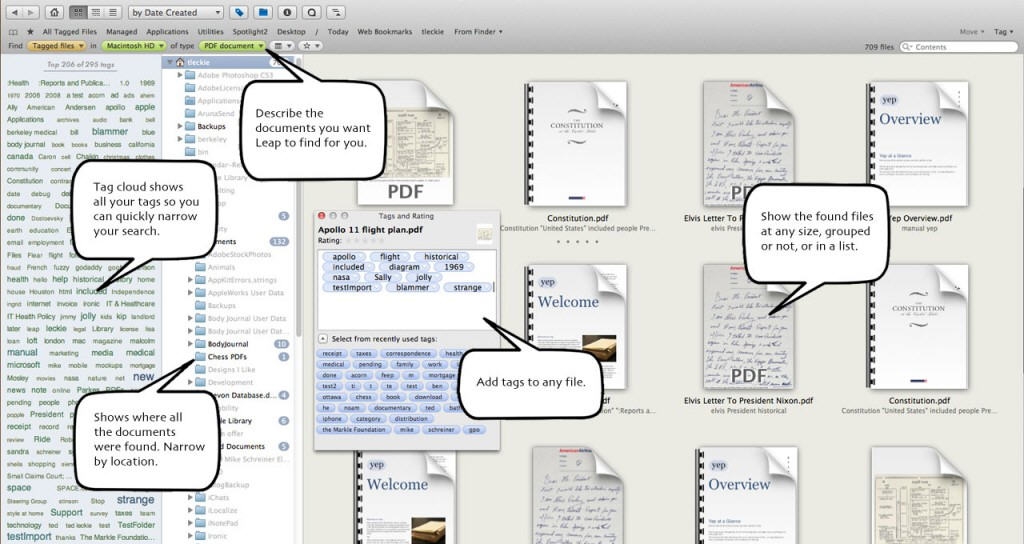Click the house icon beside tleckie

[x=180, y=62]
